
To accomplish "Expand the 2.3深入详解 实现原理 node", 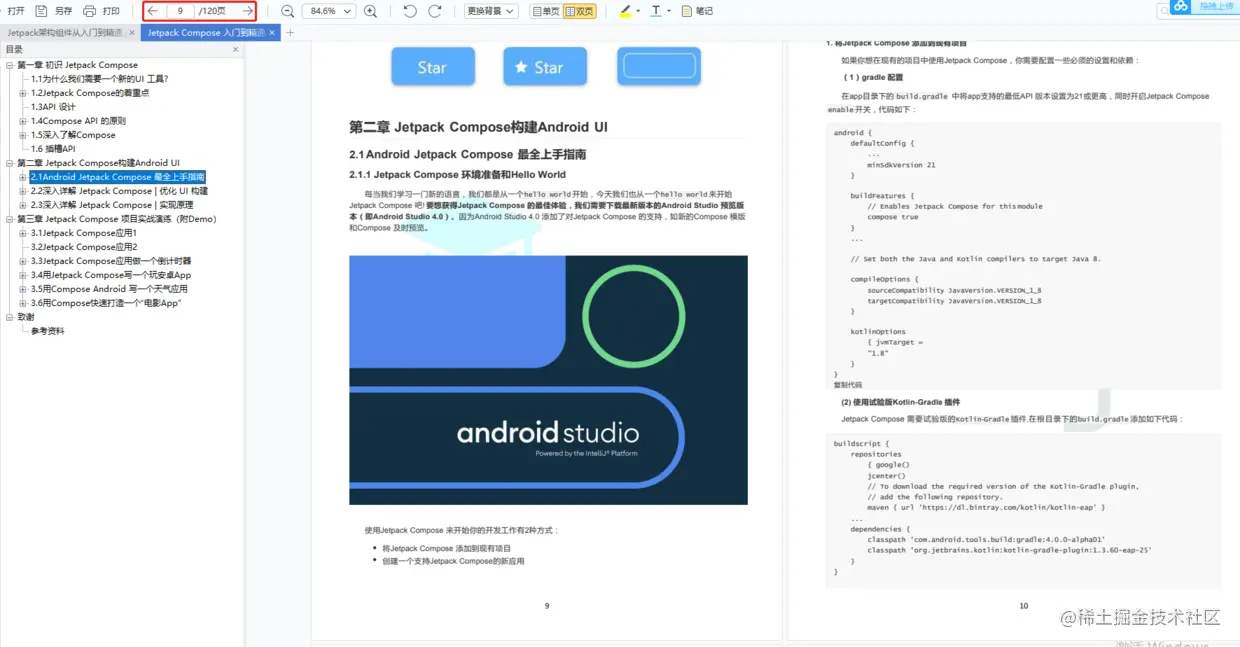I will coord(23,205).
